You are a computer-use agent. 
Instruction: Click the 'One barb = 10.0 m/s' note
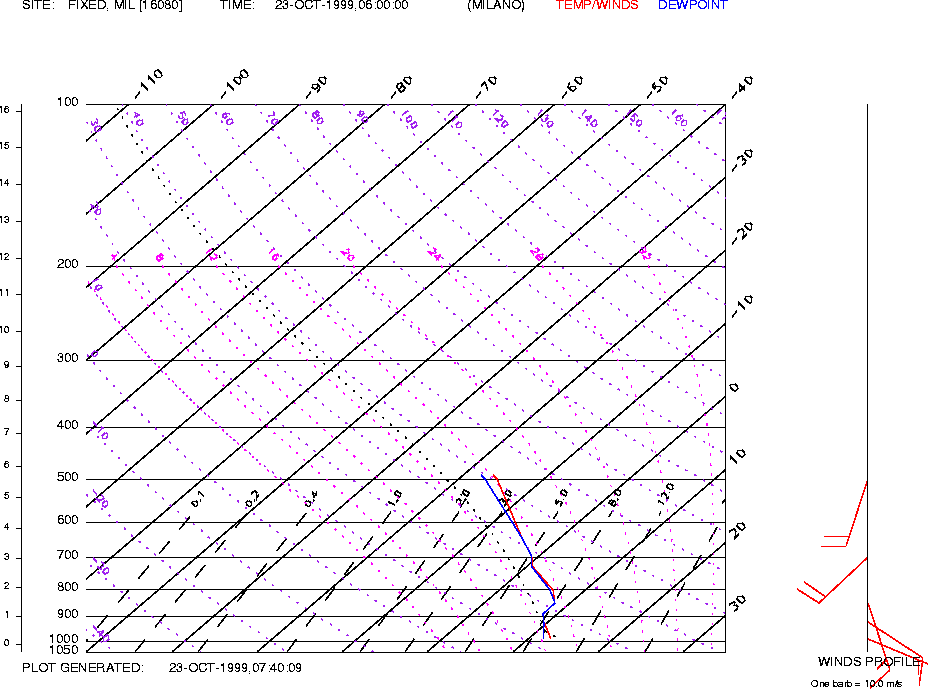(x=856, y=683)
